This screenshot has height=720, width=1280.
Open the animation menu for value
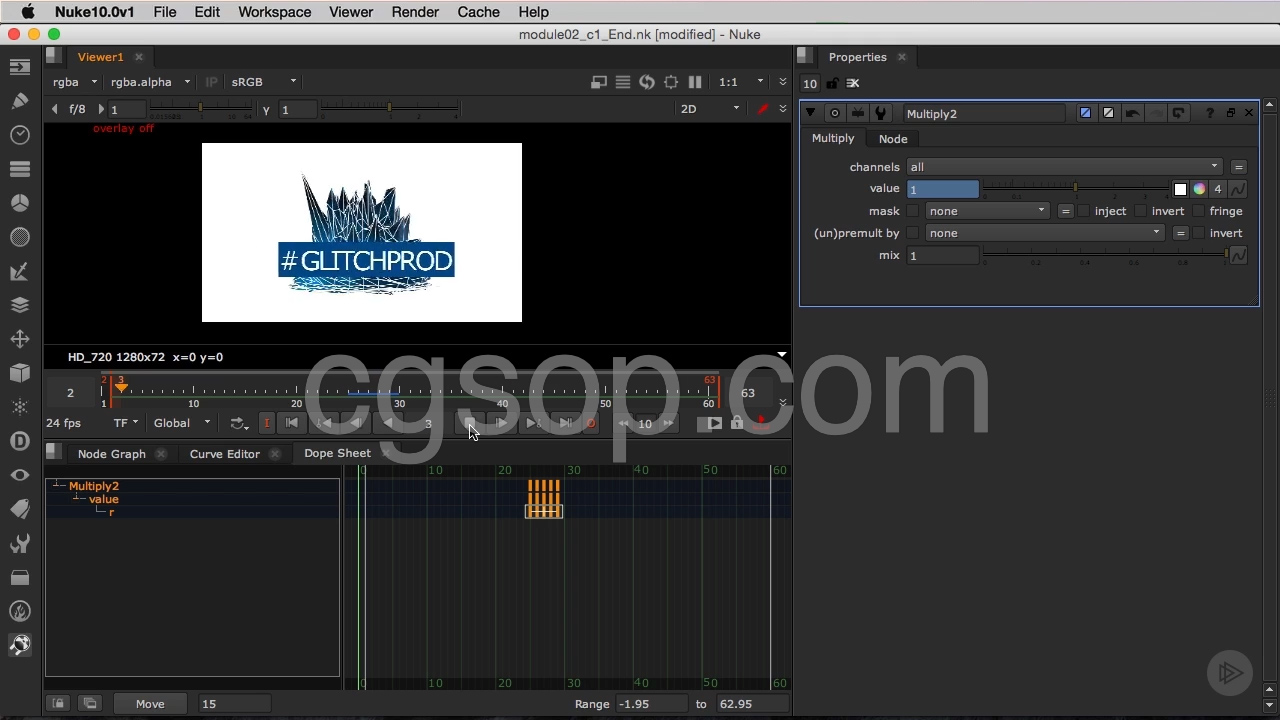(x=1238, y=189)
